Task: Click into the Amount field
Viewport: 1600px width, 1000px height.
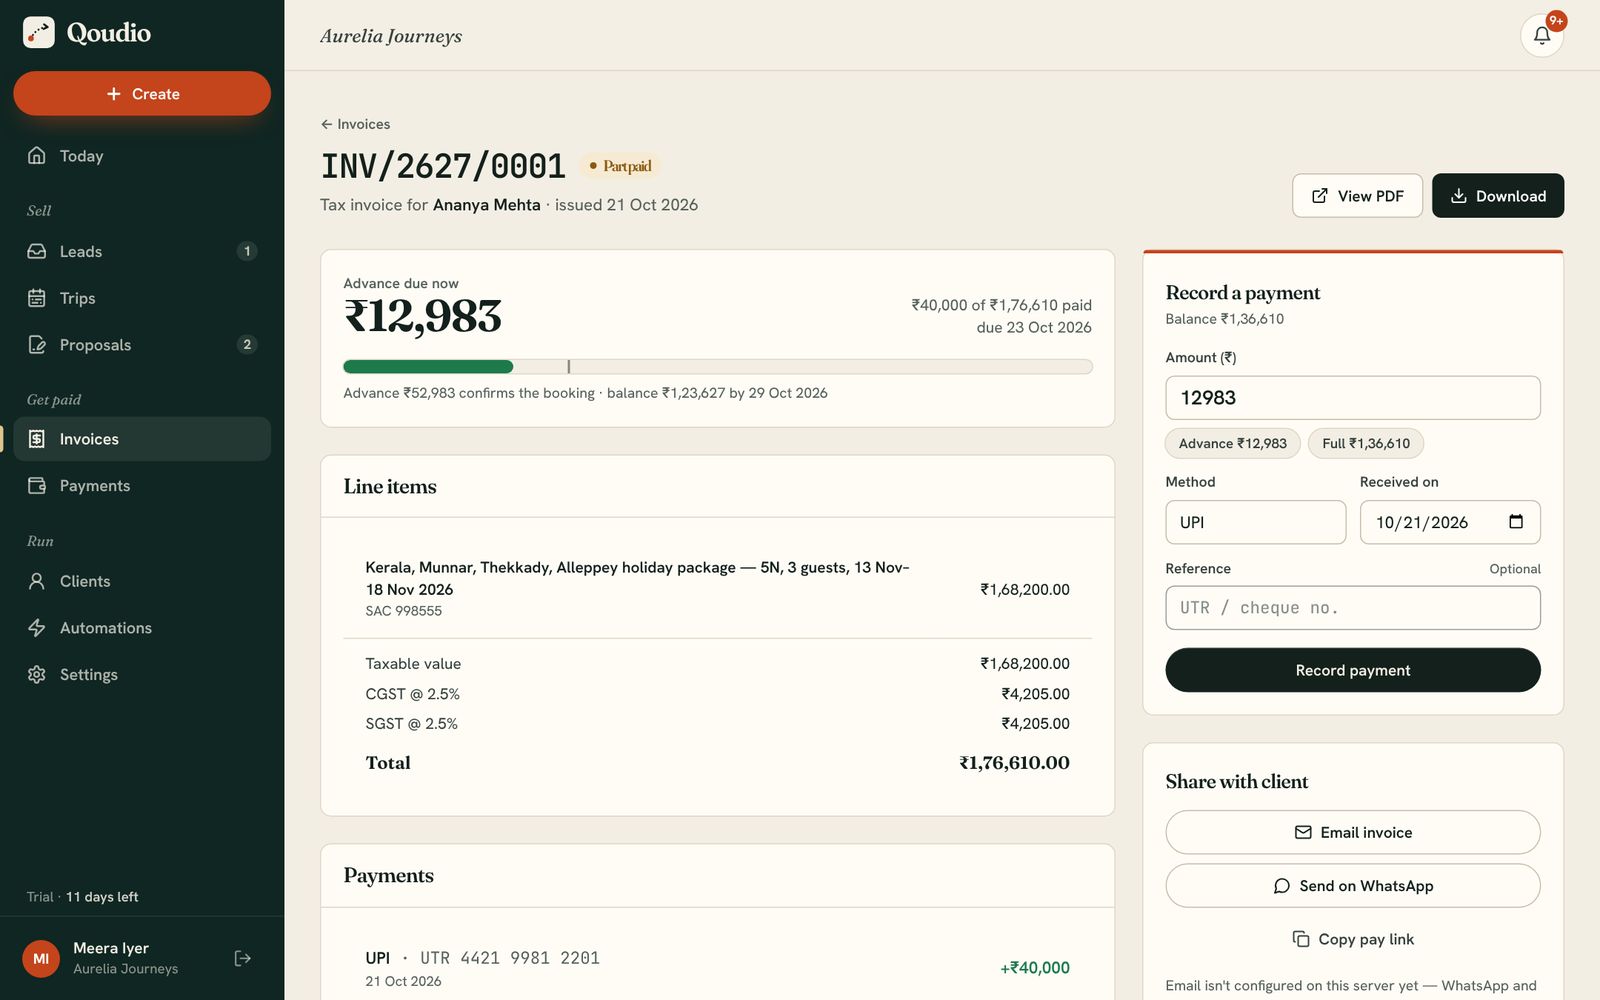Action: pyautogui.click(x=1352, y=398)
